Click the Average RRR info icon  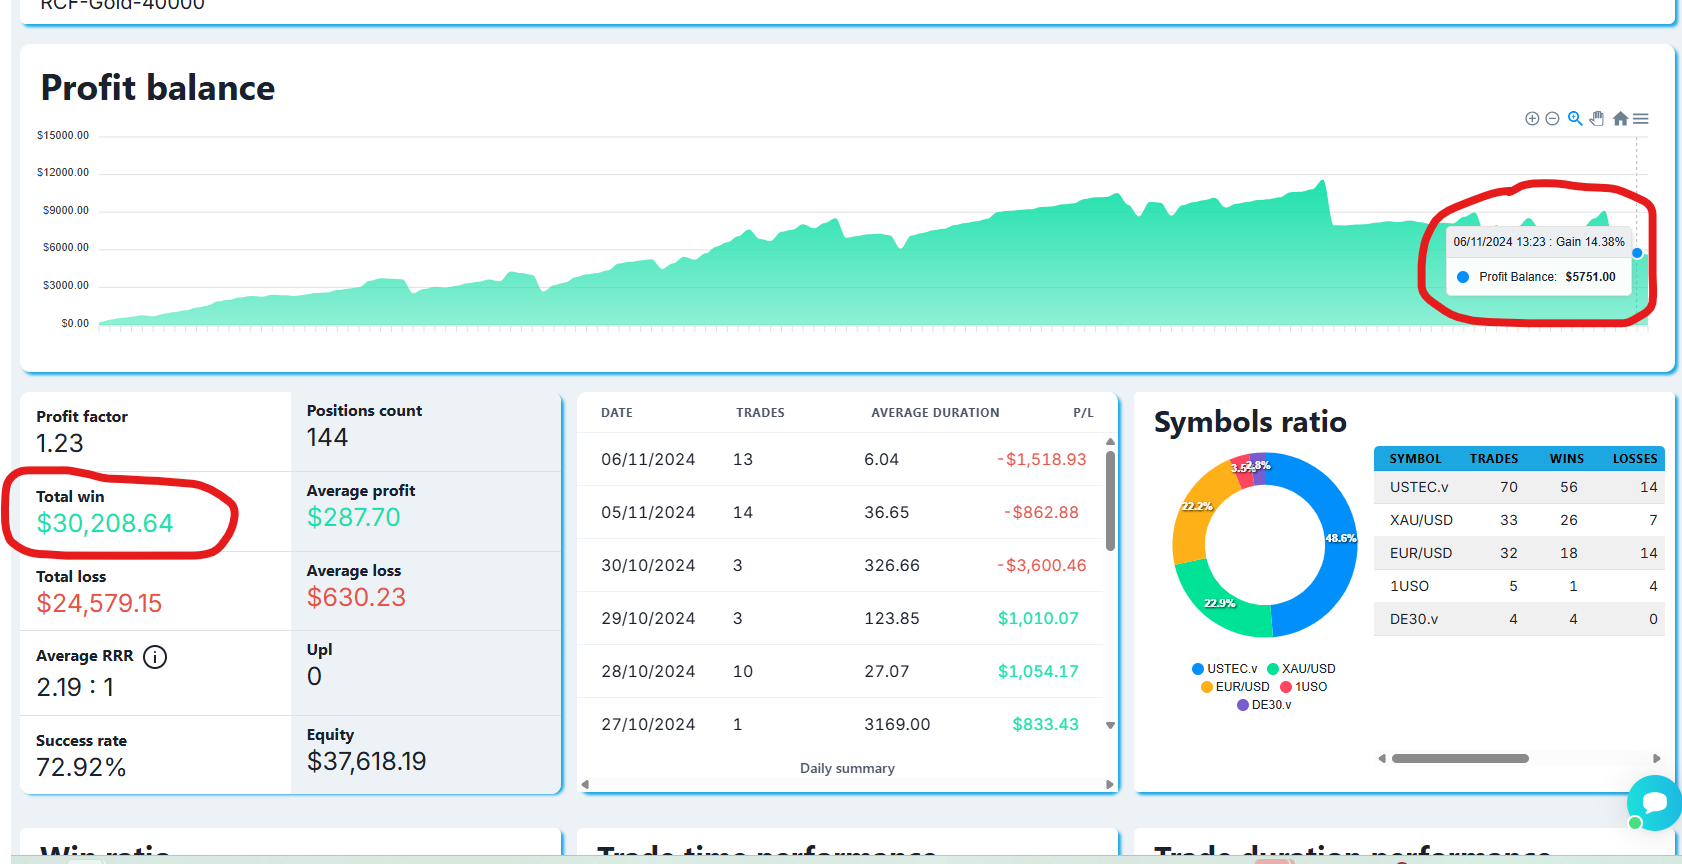click(x=155, y=657)
